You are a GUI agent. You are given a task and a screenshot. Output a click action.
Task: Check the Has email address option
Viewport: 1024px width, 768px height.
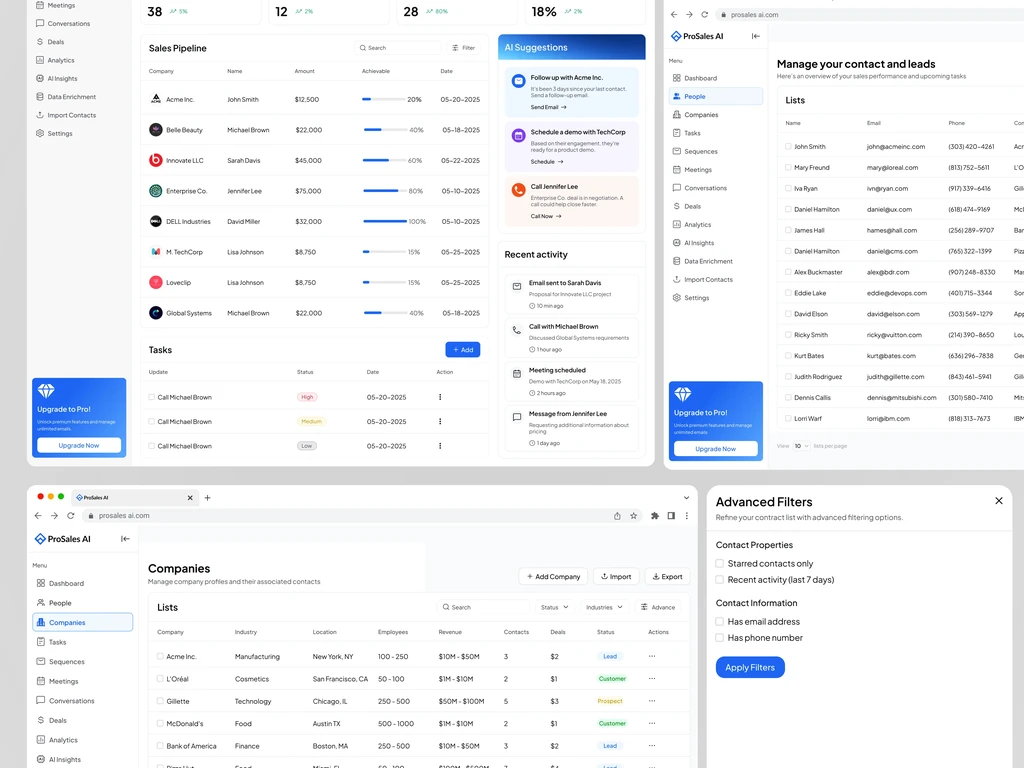pos(720,622)
